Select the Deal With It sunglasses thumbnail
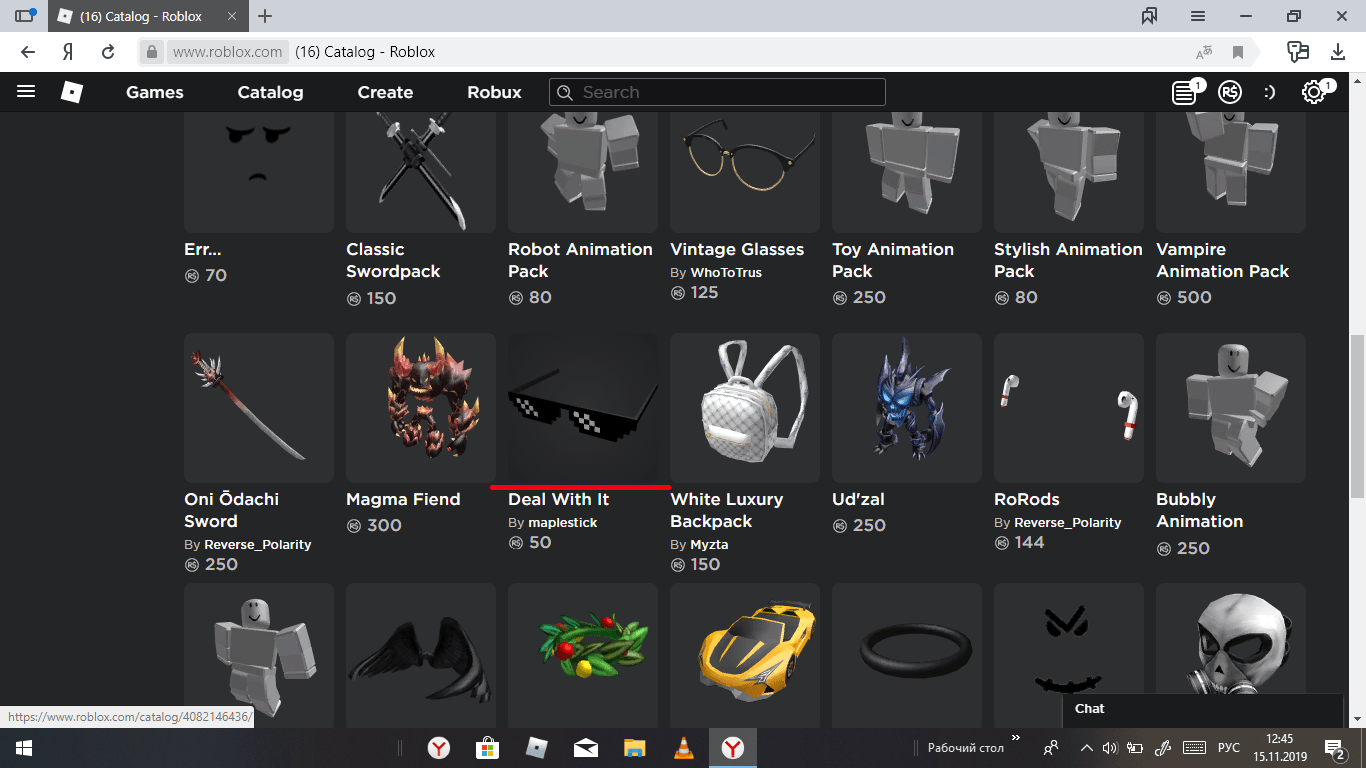1366x768 pixels. coord(583,408)
